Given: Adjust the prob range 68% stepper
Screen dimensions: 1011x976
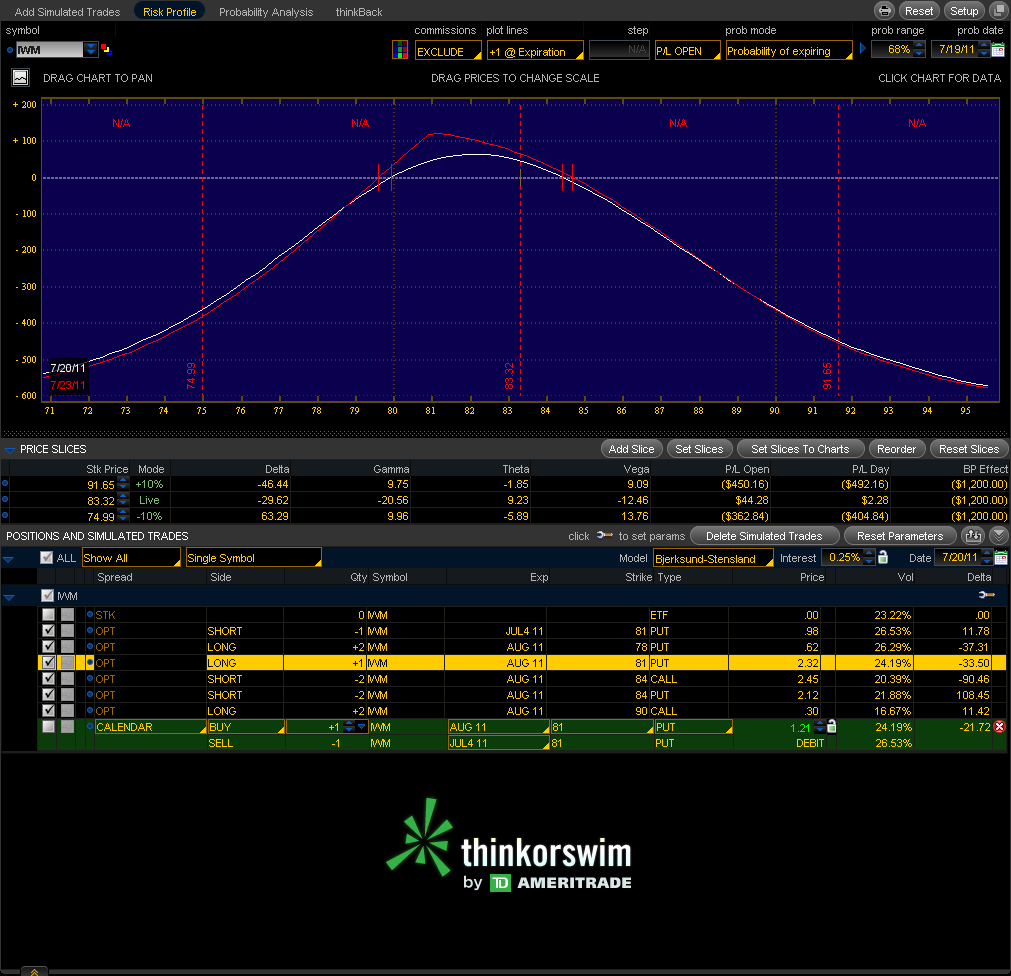Looking at the screenshot, I should pos(919,49).
